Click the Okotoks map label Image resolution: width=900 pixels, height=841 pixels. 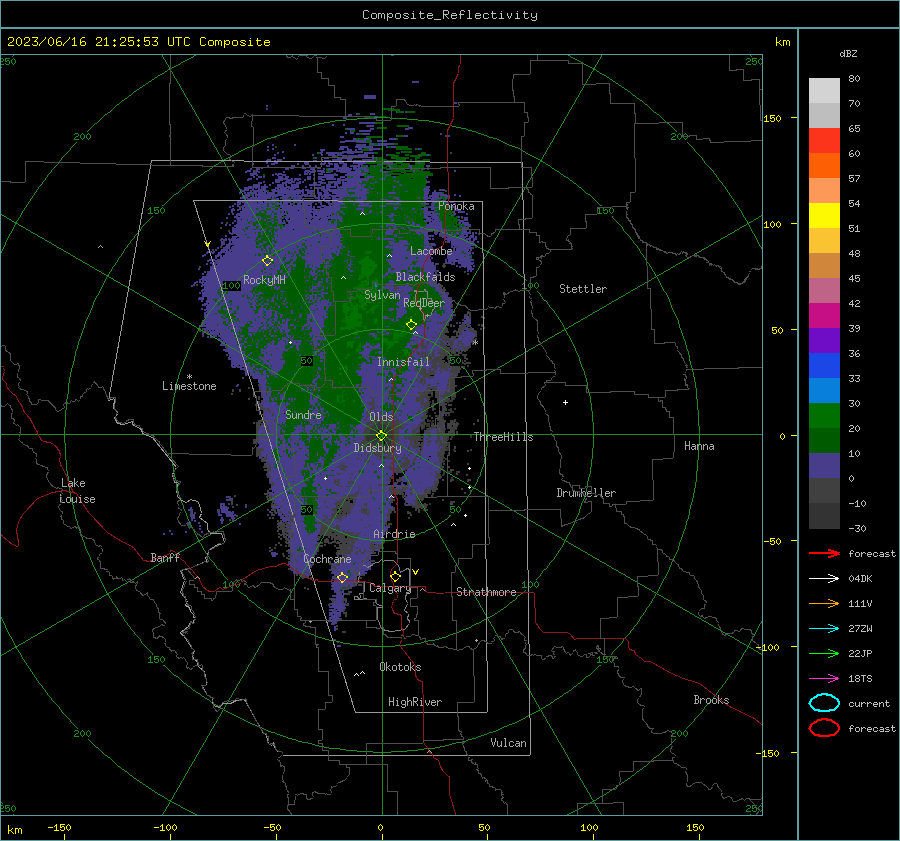pyautogui.click(x=400, y=667)
